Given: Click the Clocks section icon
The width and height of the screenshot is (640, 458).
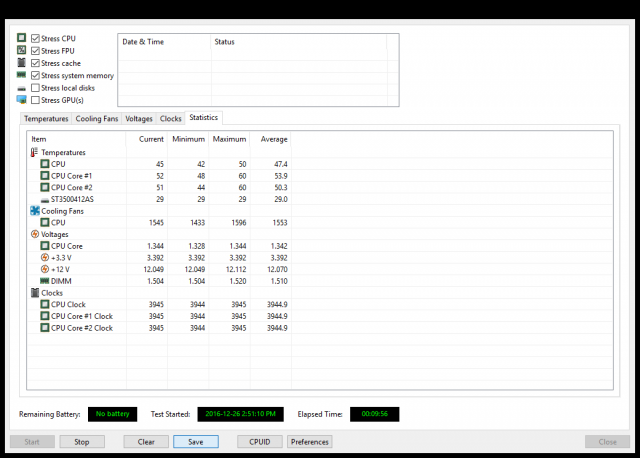Looking at the screenshot, I should tap(35, 293).
